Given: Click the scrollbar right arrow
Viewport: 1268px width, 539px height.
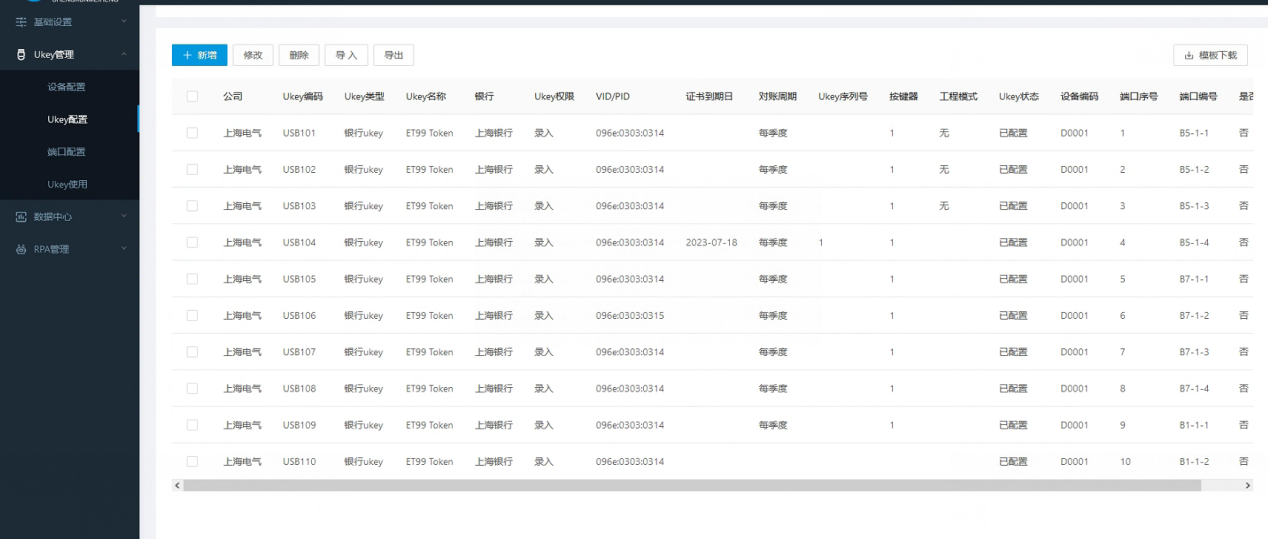Looking at the screenshot, I should (1247, 485).
